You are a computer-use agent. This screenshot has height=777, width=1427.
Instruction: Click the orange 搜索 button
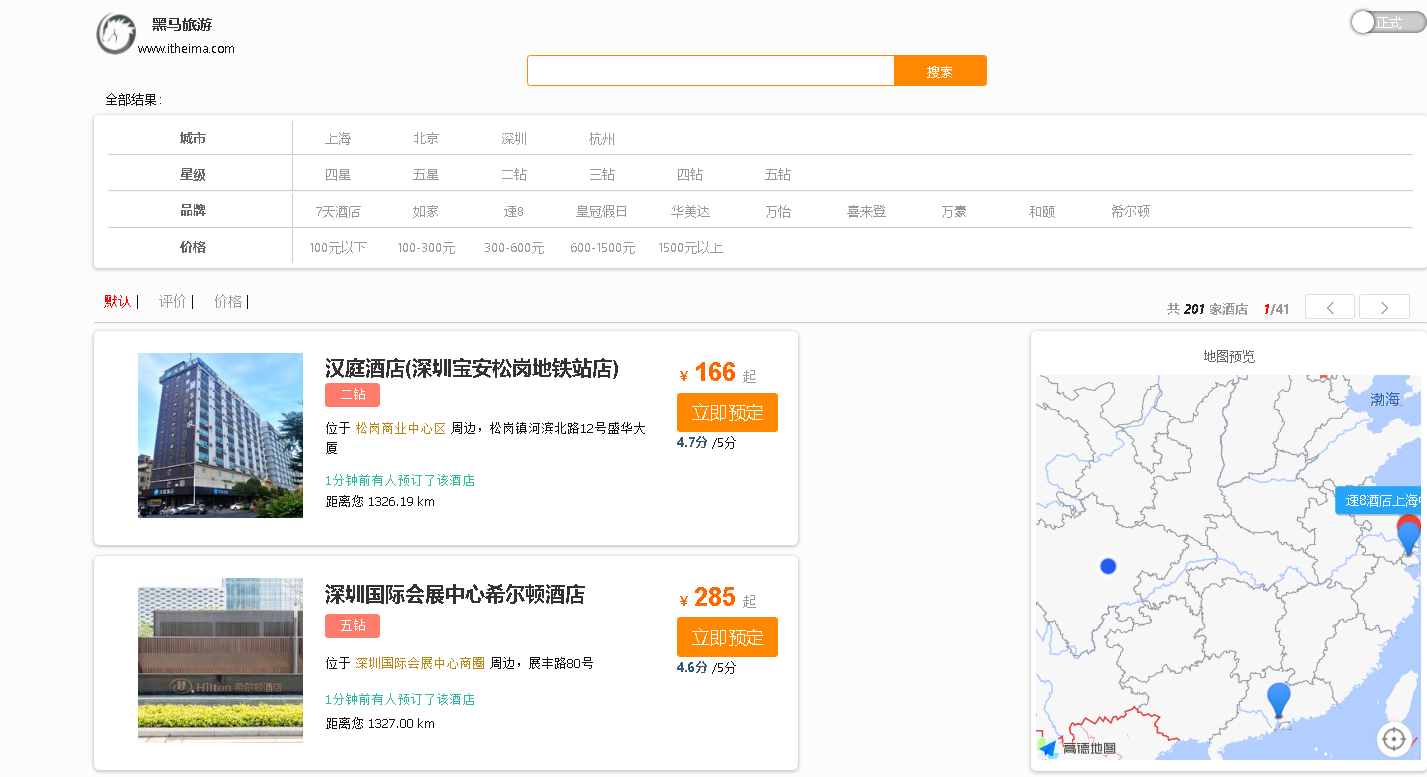pyautogui.click(x=940, y=70)
